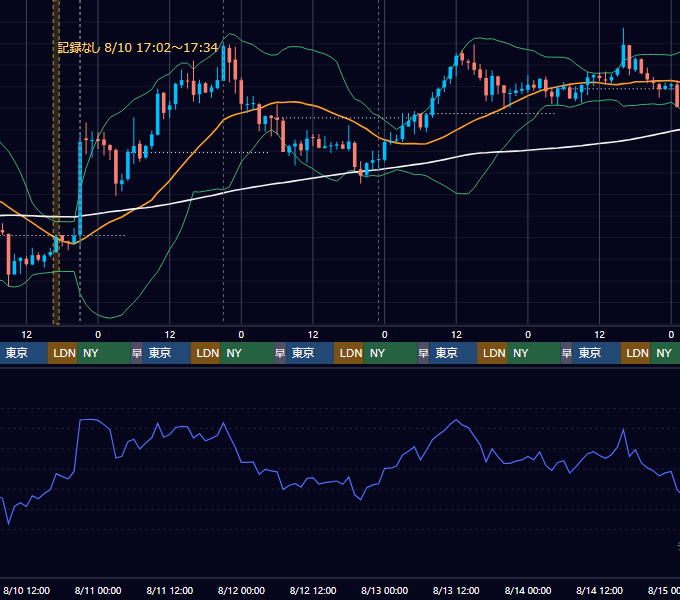This screenshot has height=600, width=680.
Task: Click the 8/14 12:00 date axis label
Action: (599, 590)
